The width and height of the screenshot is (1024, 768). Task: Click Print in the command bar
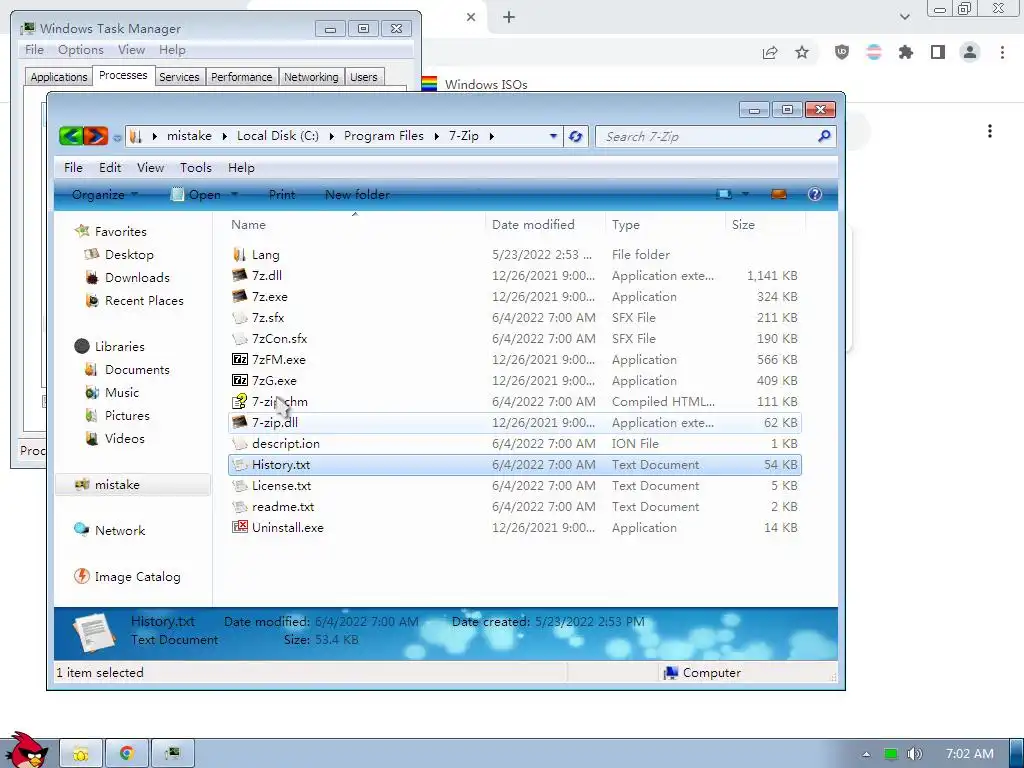tap(281, 195)
